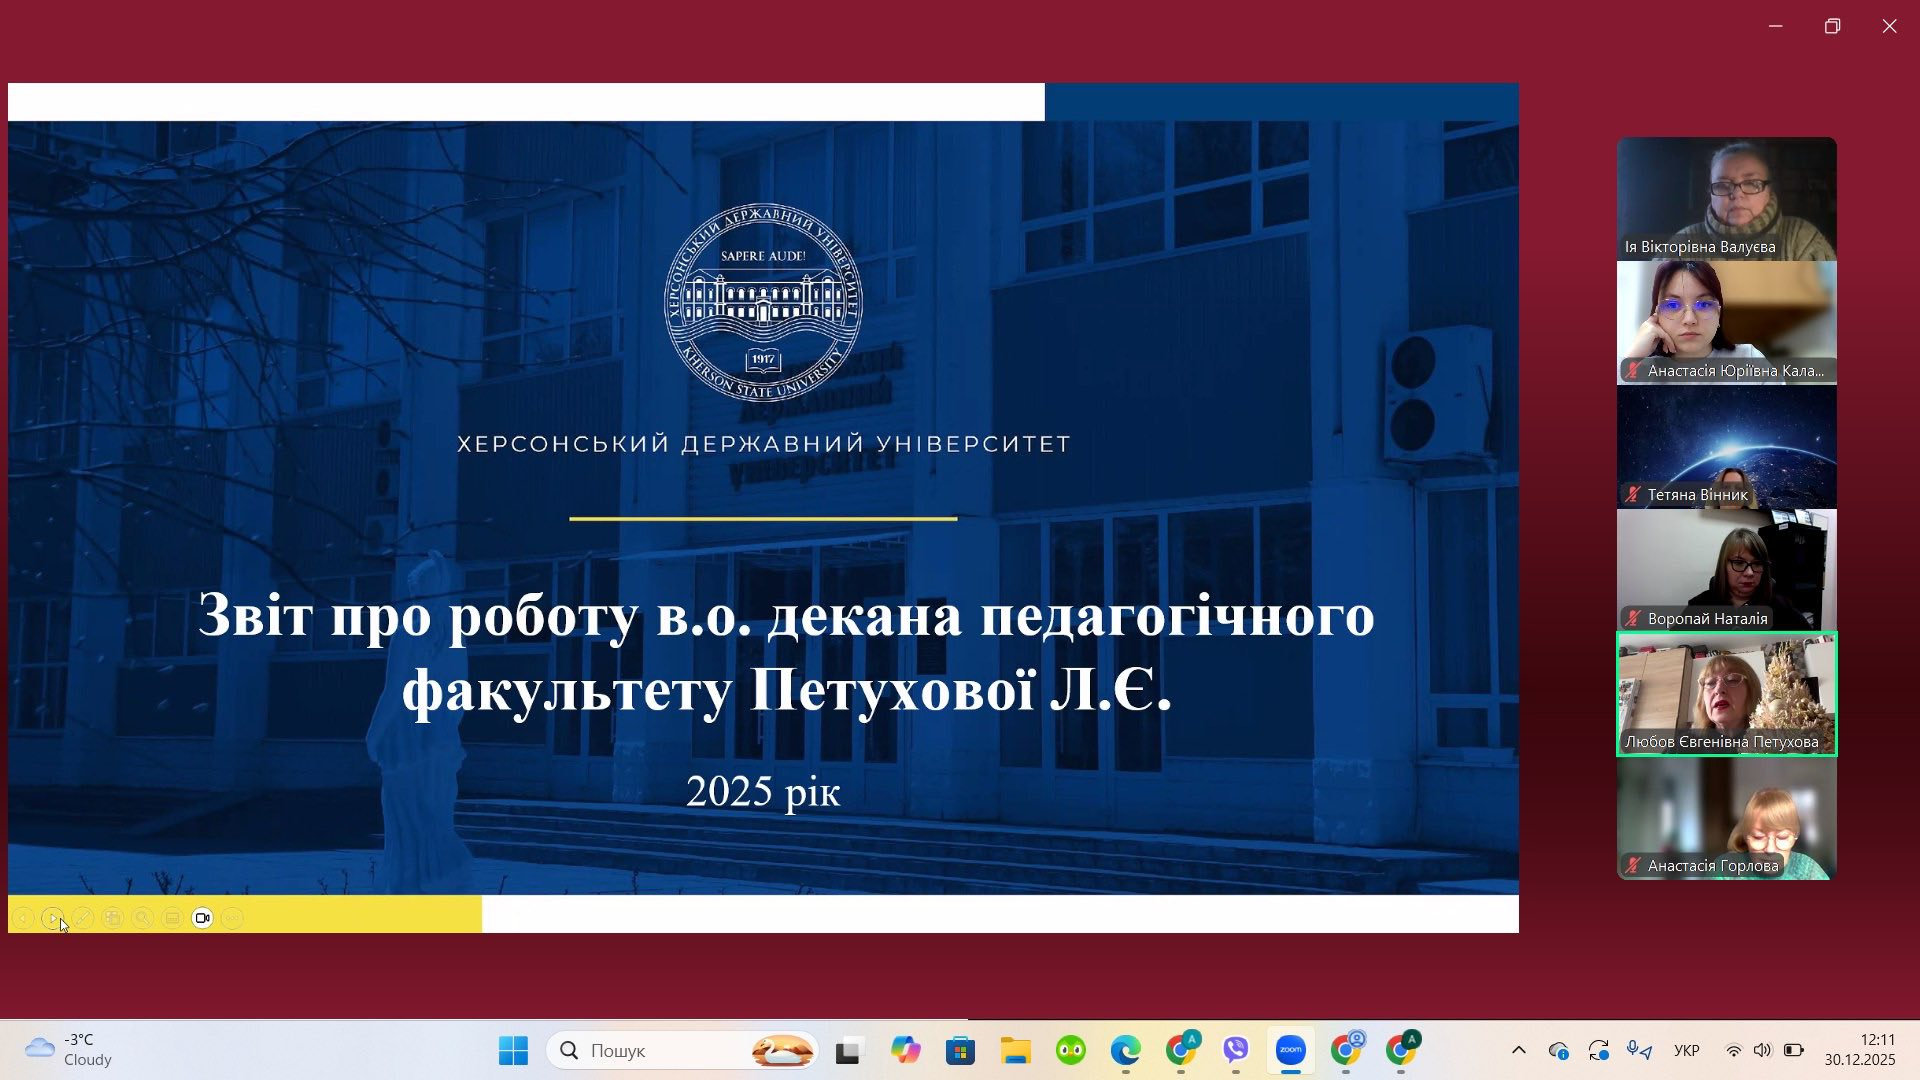This screenshot has width=1920, height=1080.
Task: Open File Explorer from the taskbar
Action: 1016,1050
